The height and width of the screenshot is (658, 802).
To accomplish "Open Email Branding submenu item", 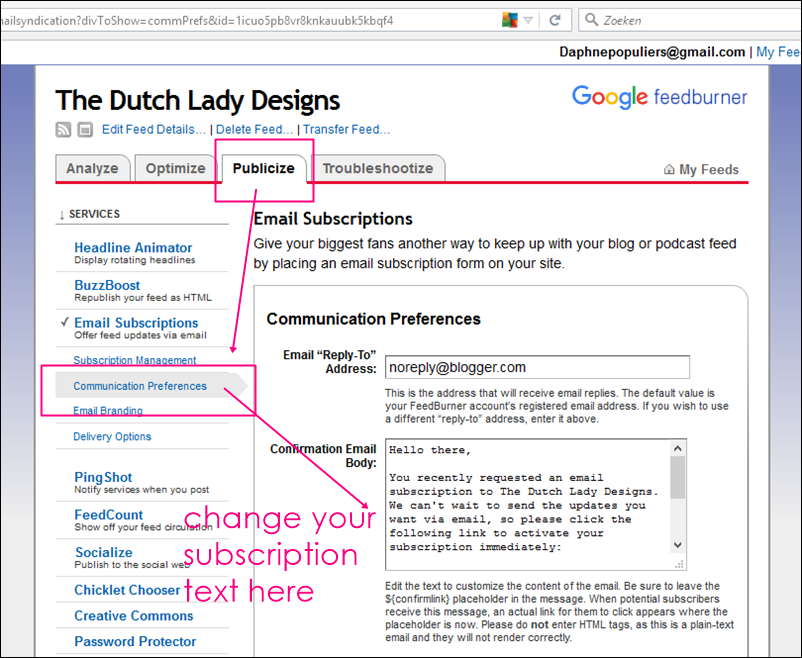I will 107,410.
